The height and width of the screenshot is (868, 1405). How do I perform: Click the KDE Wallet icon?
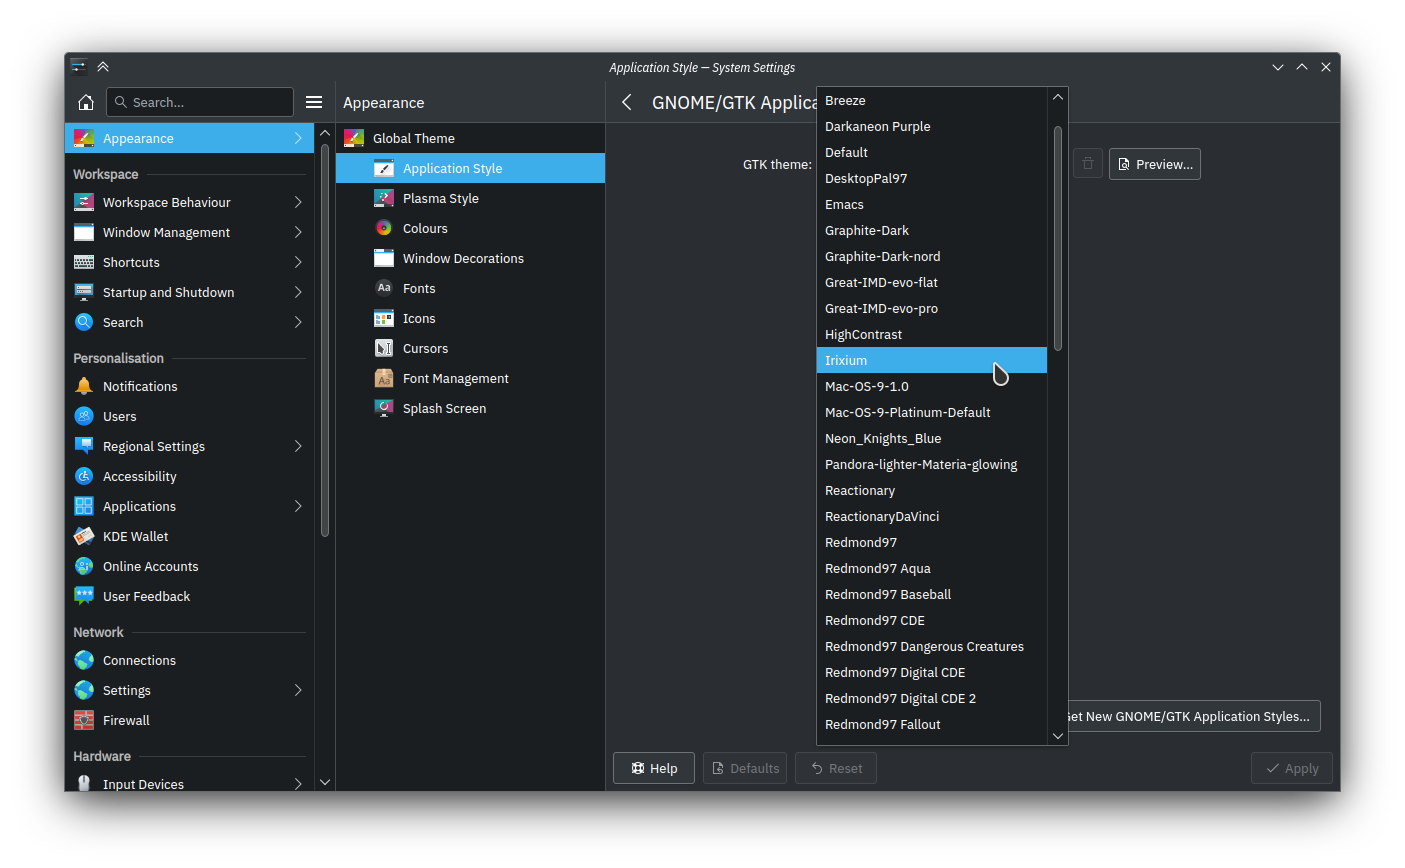84,536
